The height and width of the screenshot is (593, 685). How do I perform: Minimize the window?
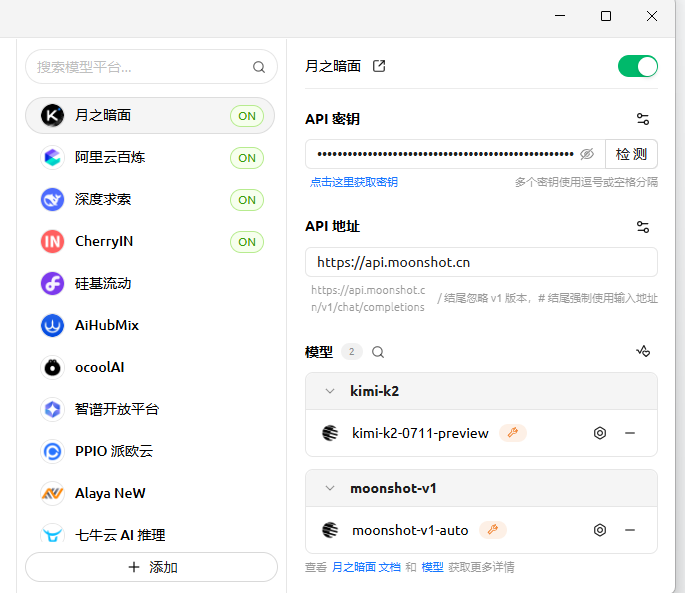[560, 16]
